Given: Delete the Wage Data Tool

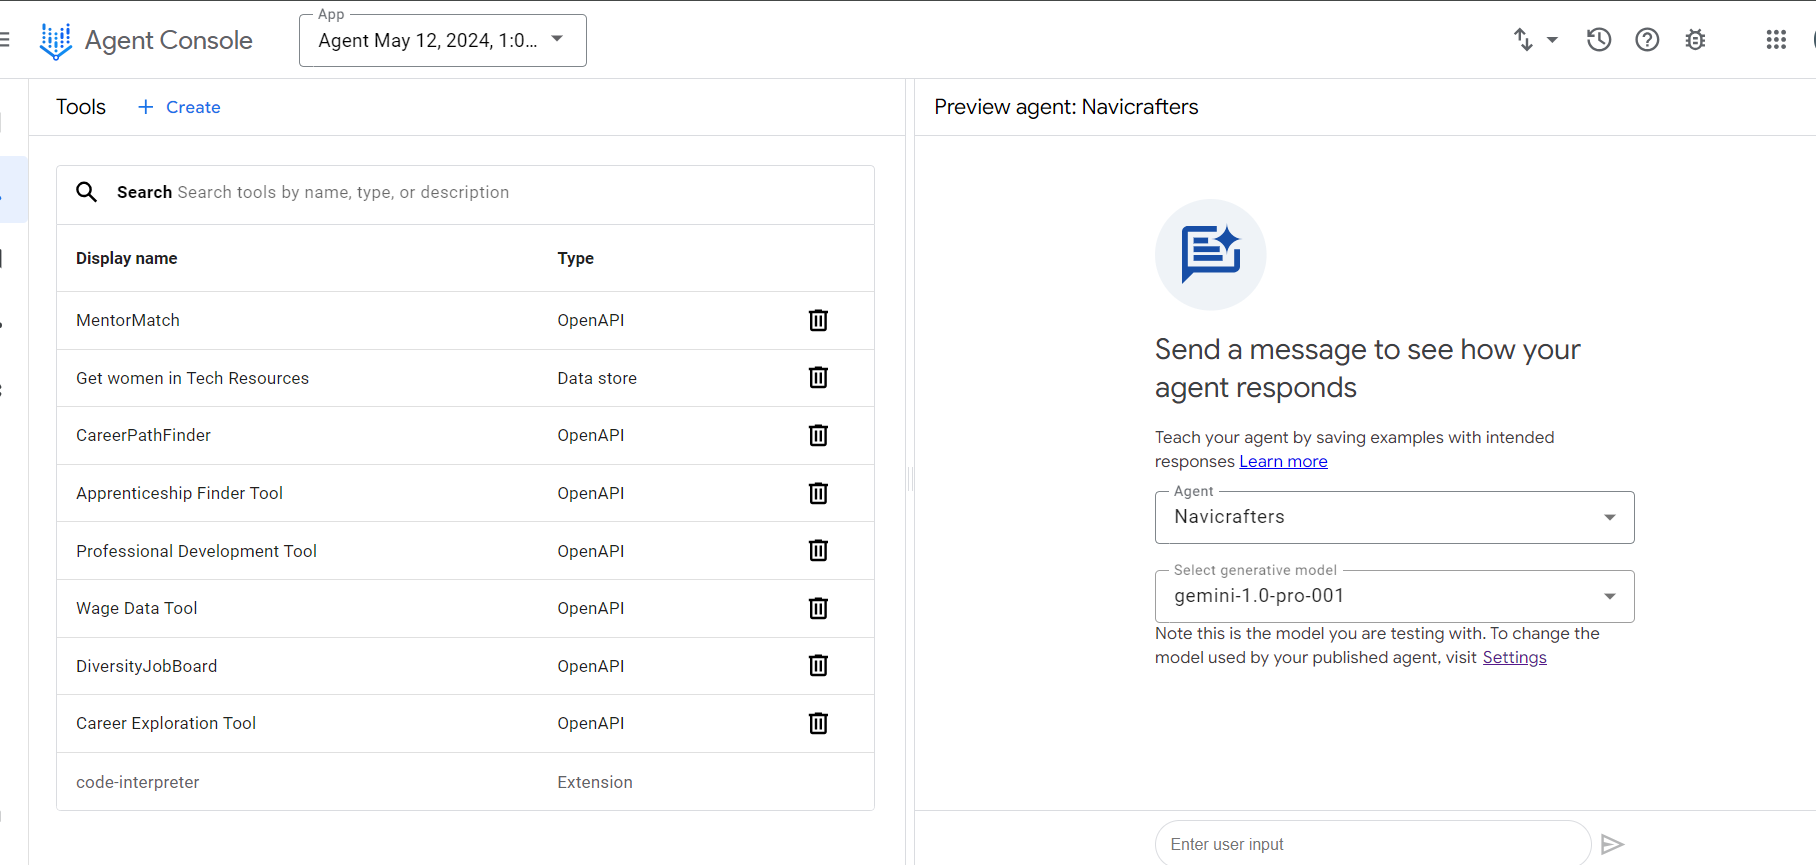Looking at the screenshot, I should click(818, 608).
